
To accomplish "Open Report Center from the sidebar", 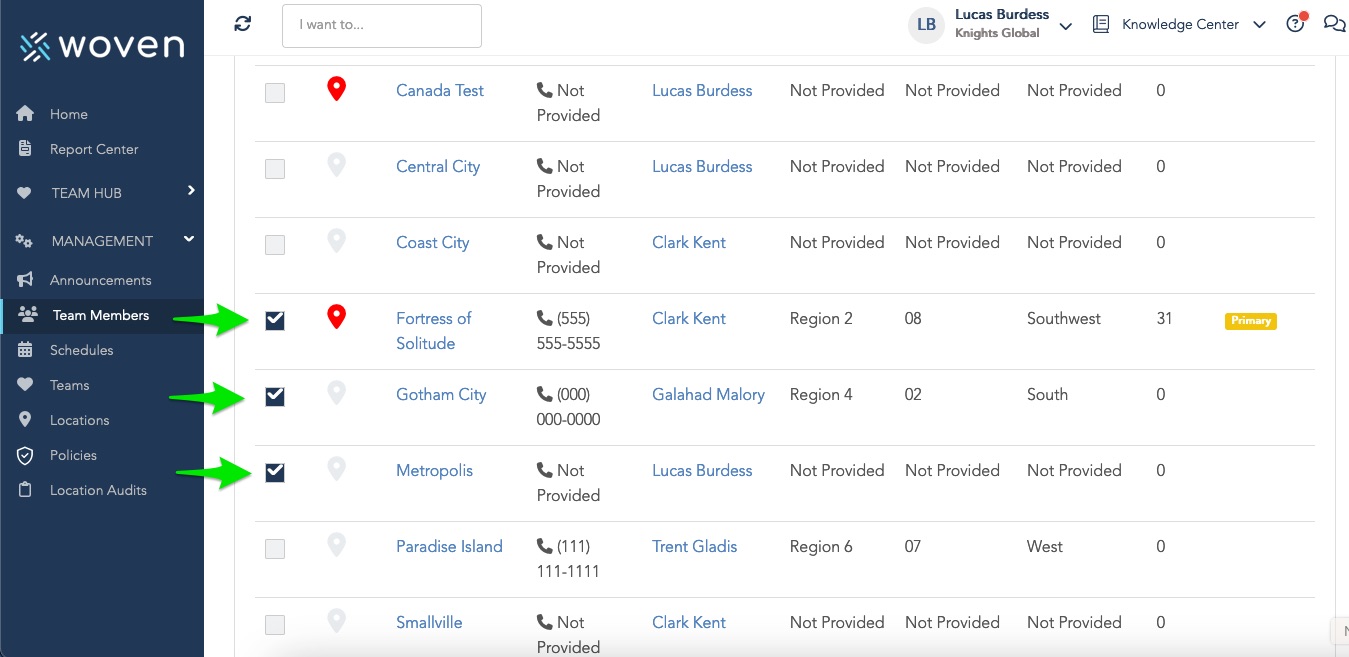I will pyautogui.click(x=94, y=149).
